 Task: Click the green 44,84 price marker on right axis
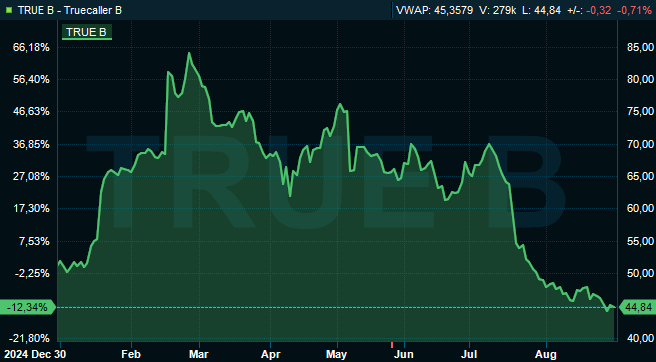pyautogui.click(x=637, y=308)
